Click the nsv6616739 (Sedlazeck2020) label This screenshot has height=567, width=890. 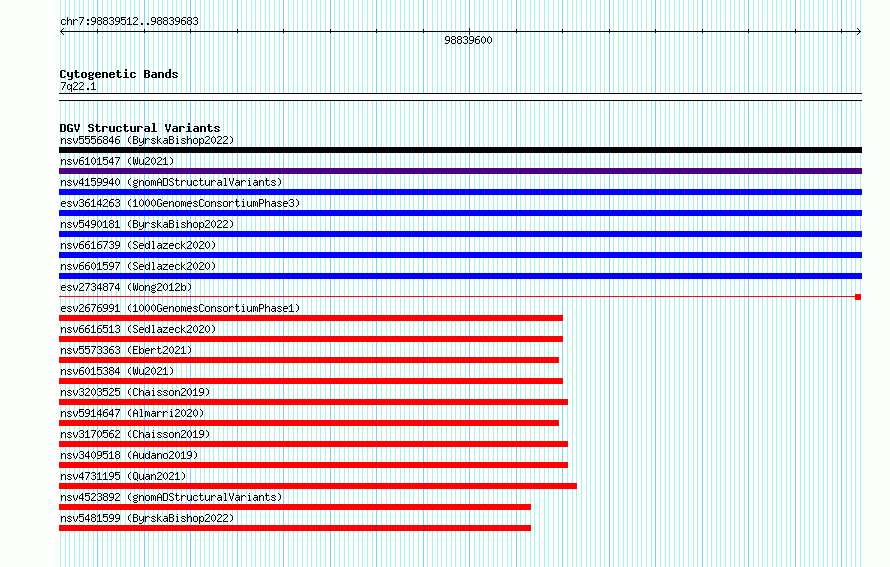click(x=138, y=245)
